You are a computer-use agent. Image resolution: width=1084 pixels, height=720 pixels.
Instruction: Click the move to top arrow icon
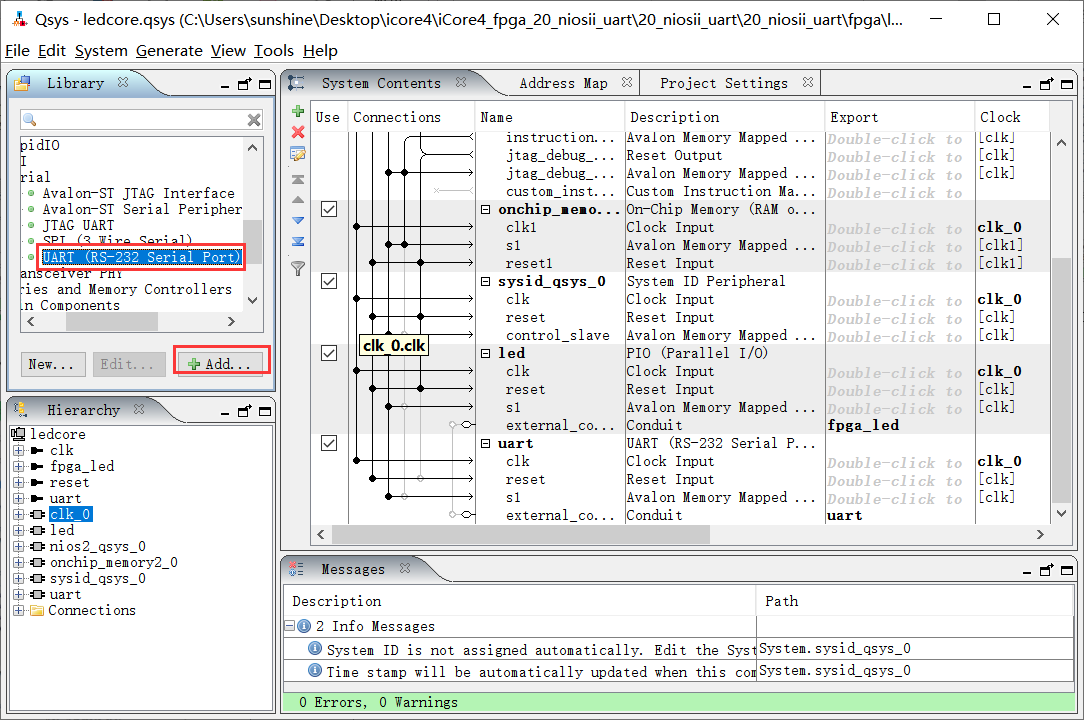[297, 179]
